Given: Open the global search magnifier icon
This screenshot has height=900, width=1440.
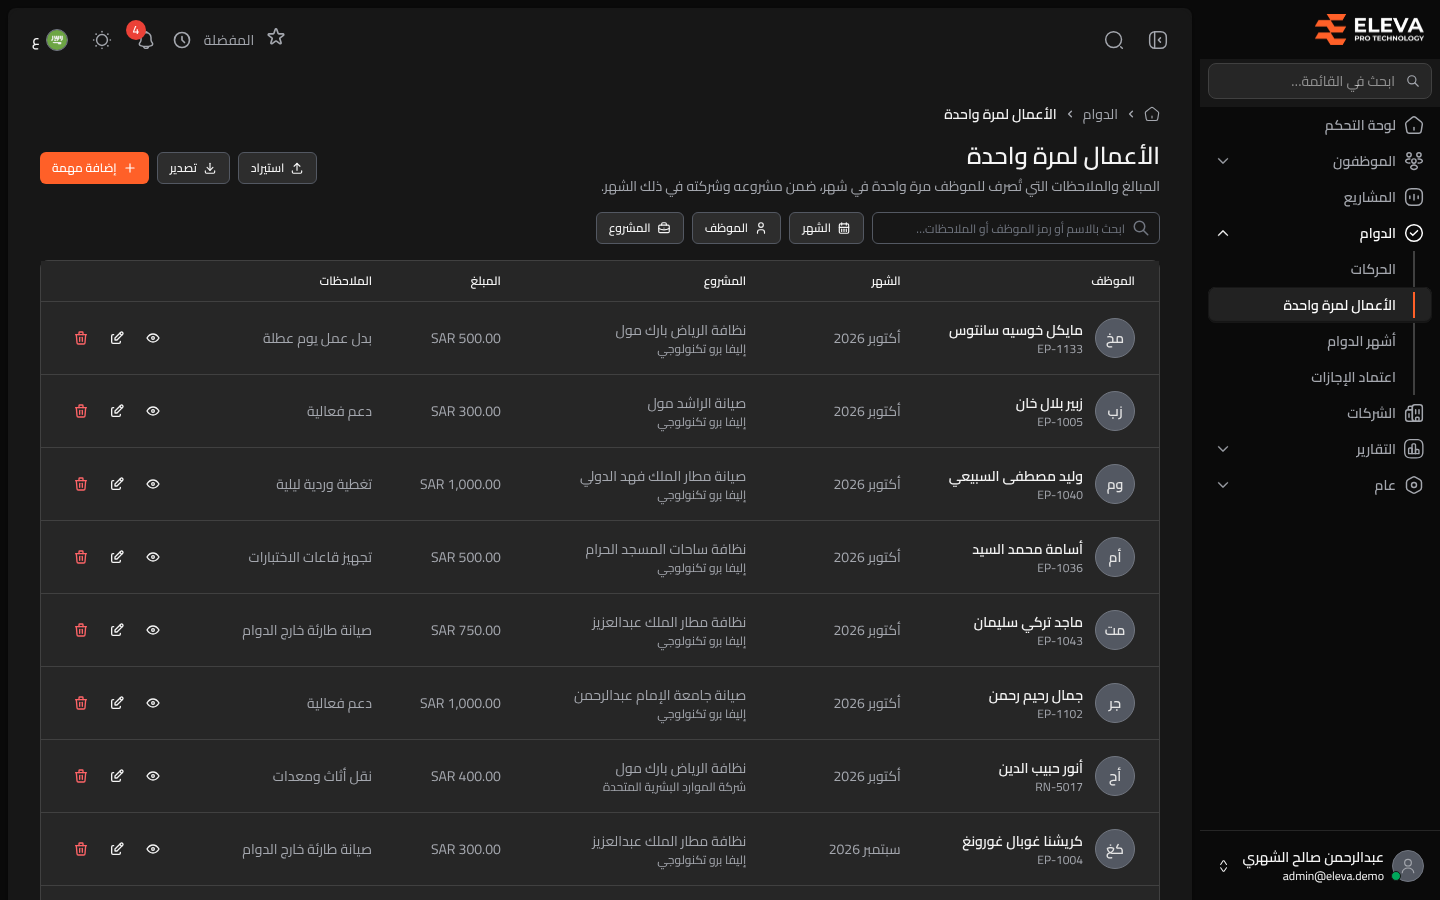Looking at the screenshot, I should click(x=1114, y=40).
